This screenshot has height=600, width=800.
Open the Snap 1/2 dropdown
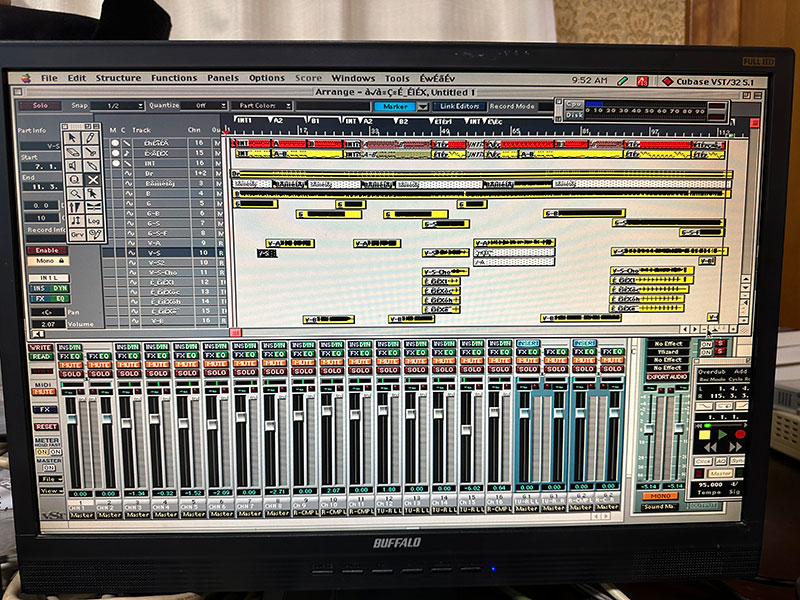pyautogui.click(x=118, y=106)
